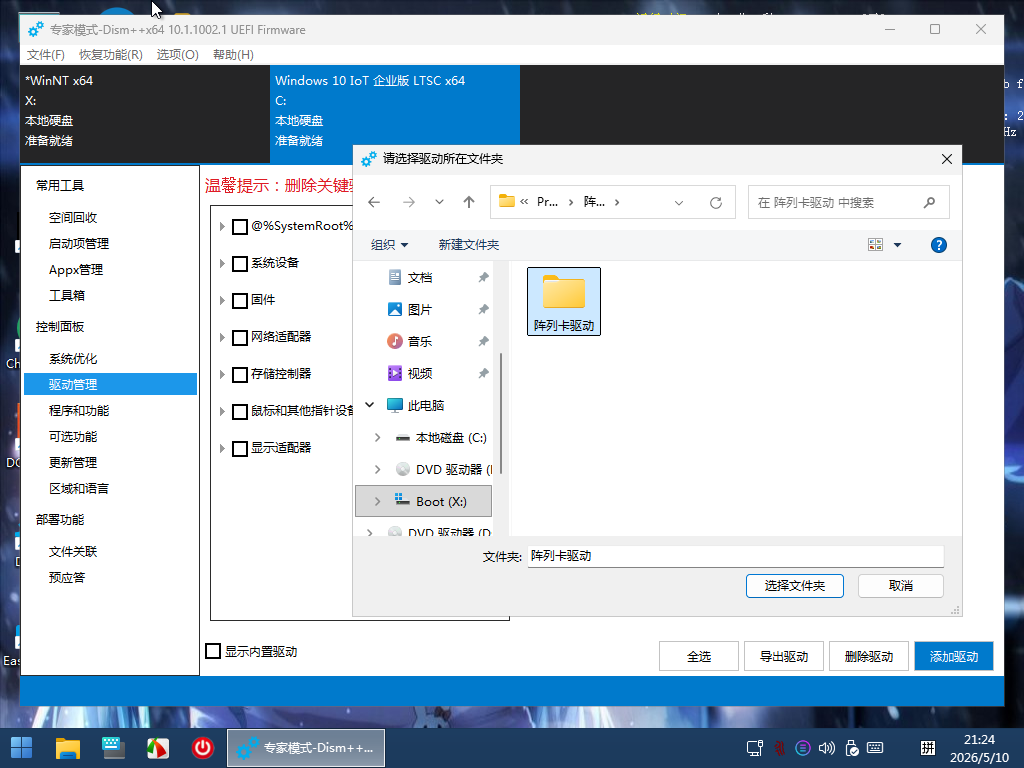This screenshot has width=1024, height=768.
Task: Refresh the folder view
Action: pos(716,202)
